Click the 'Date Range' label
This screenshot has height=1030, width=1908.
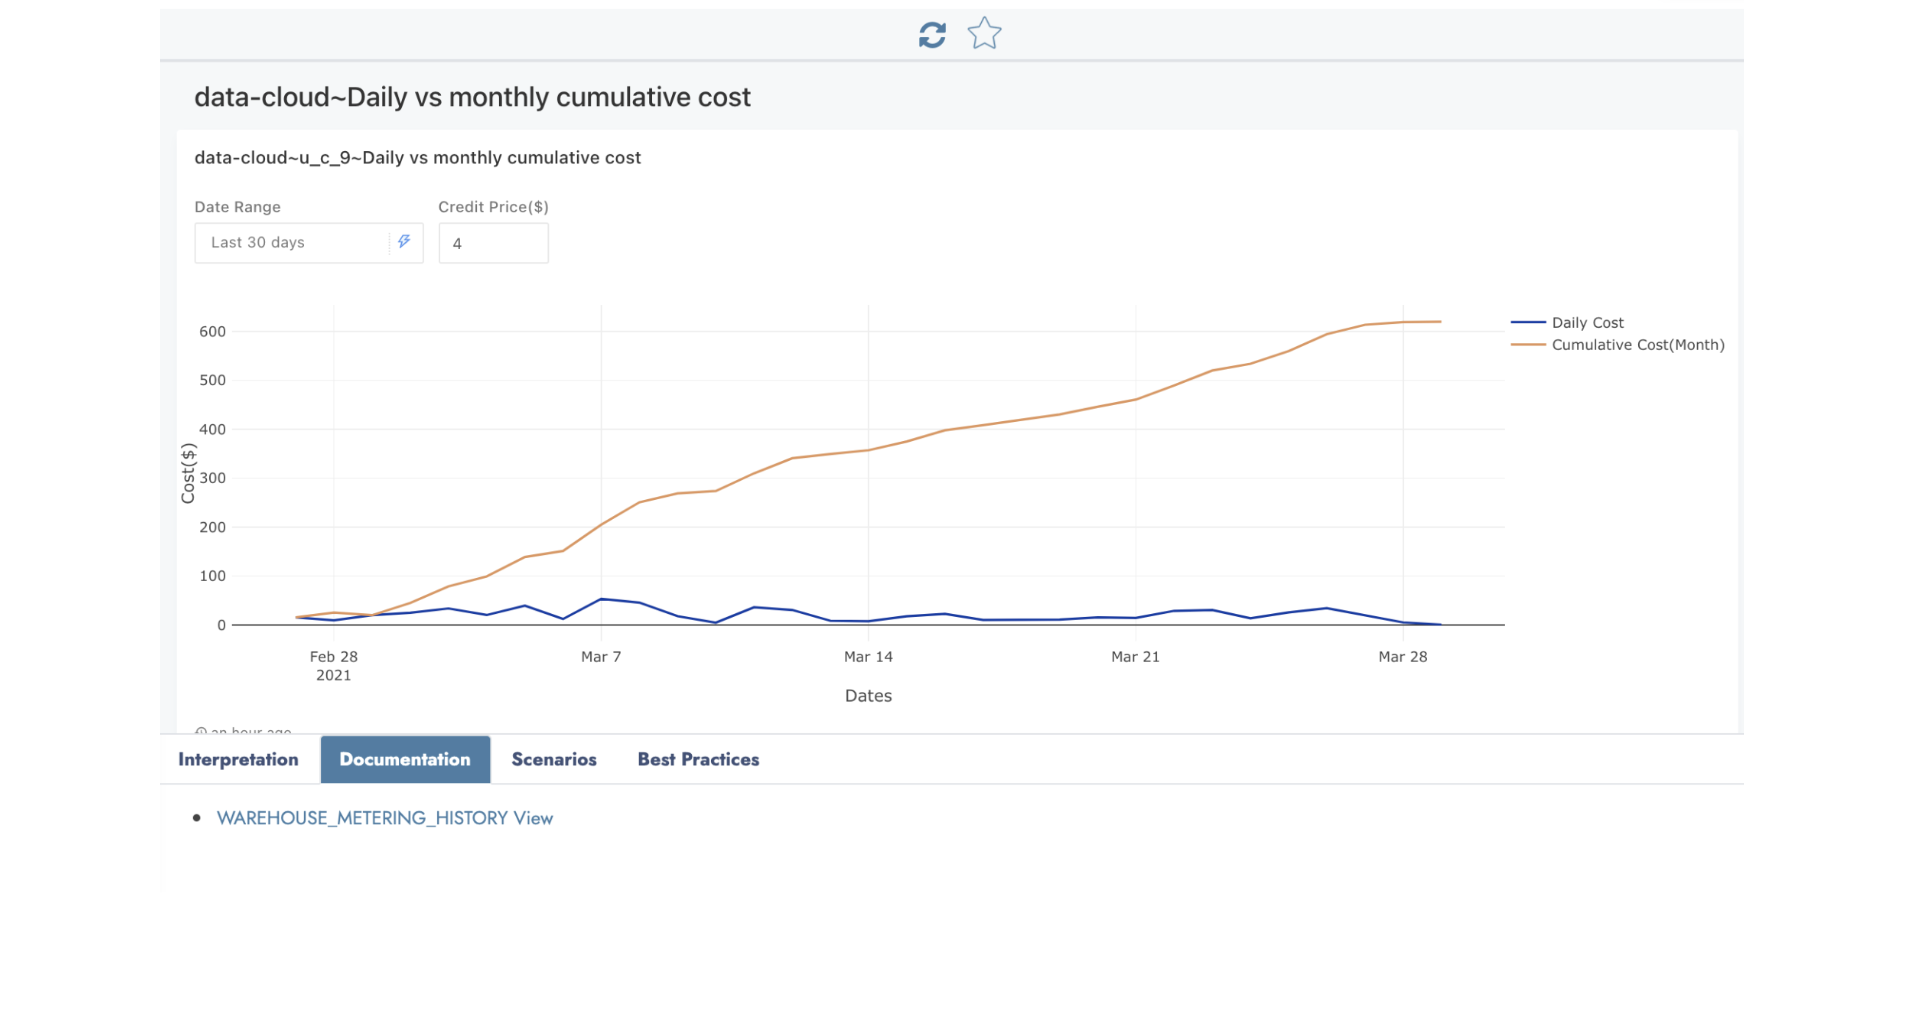coord(237,207)
